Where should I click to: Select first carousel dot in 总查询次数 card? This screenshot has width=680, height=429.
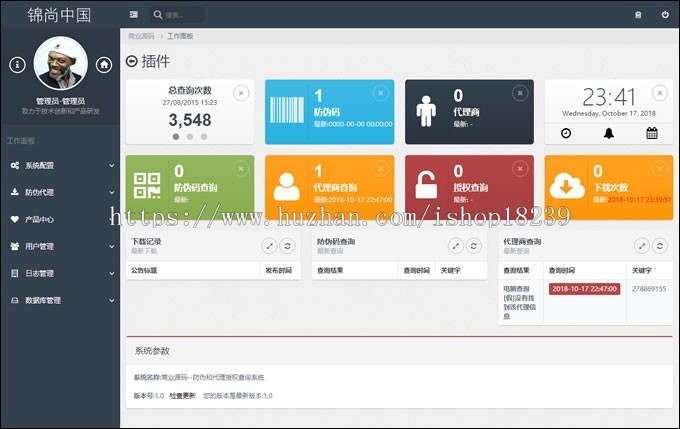(176, 137)
